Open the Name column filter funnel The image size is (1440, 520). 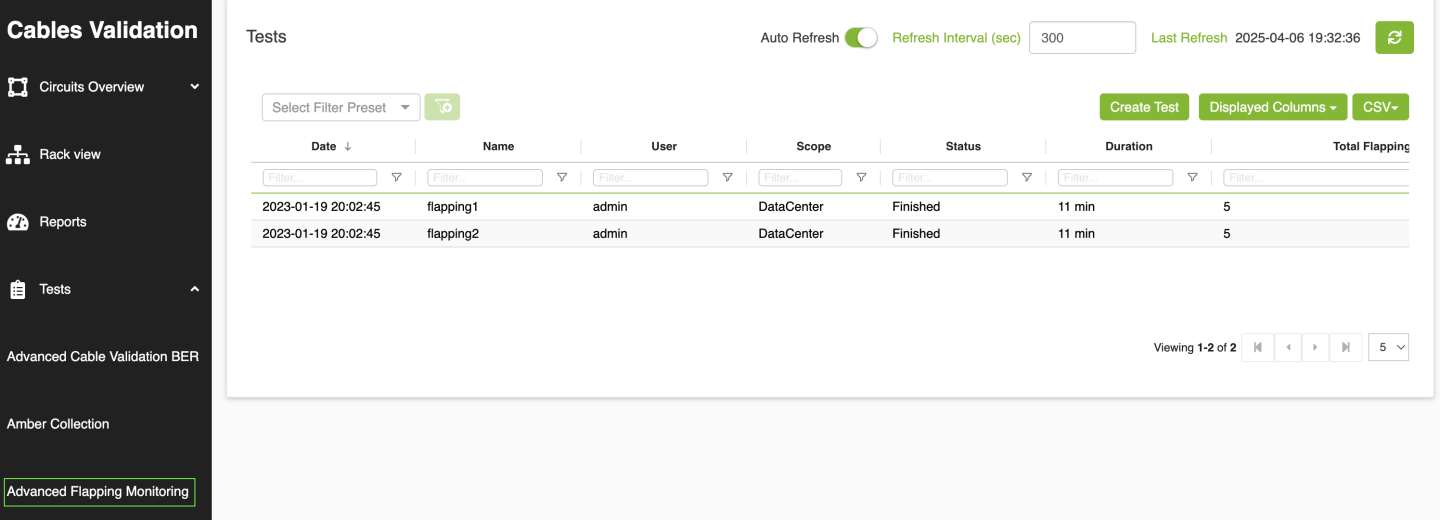point(562,178)
